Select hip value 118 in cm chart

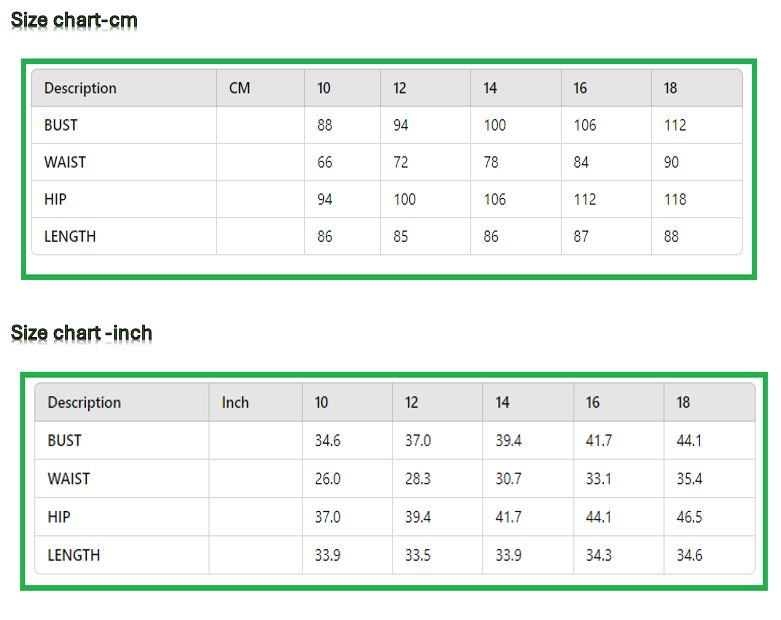point(675,199)
